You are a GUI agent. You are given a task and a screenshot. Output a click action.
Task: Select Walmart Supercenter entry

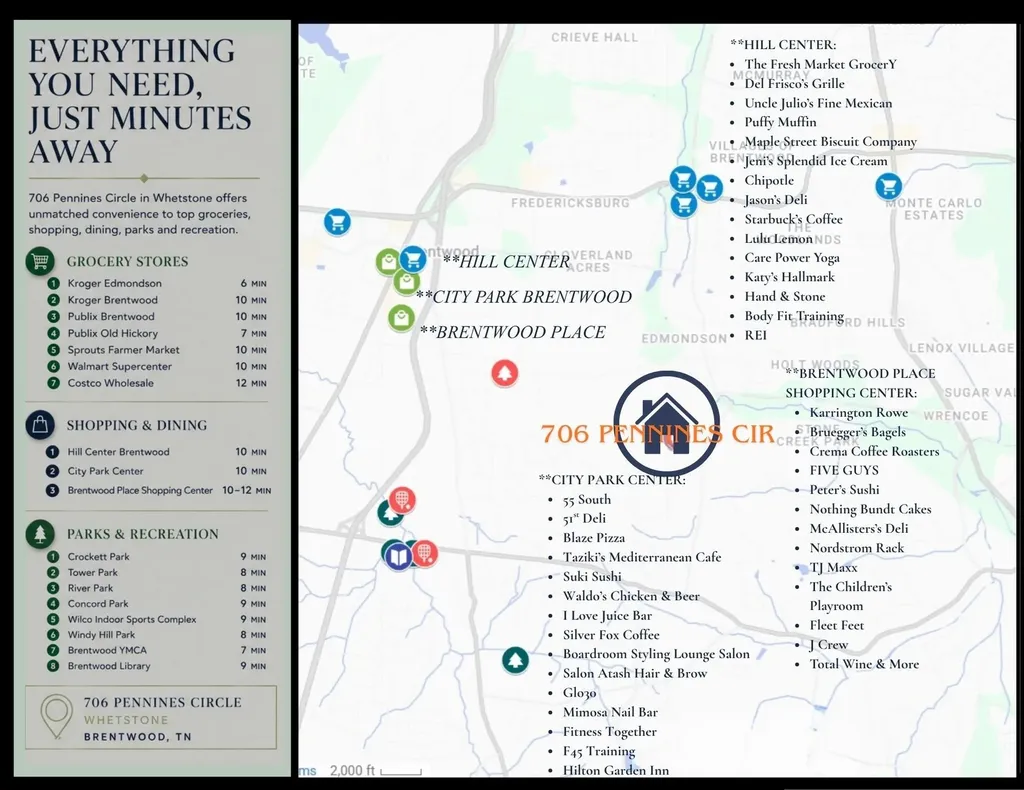(x=120, y=366)
